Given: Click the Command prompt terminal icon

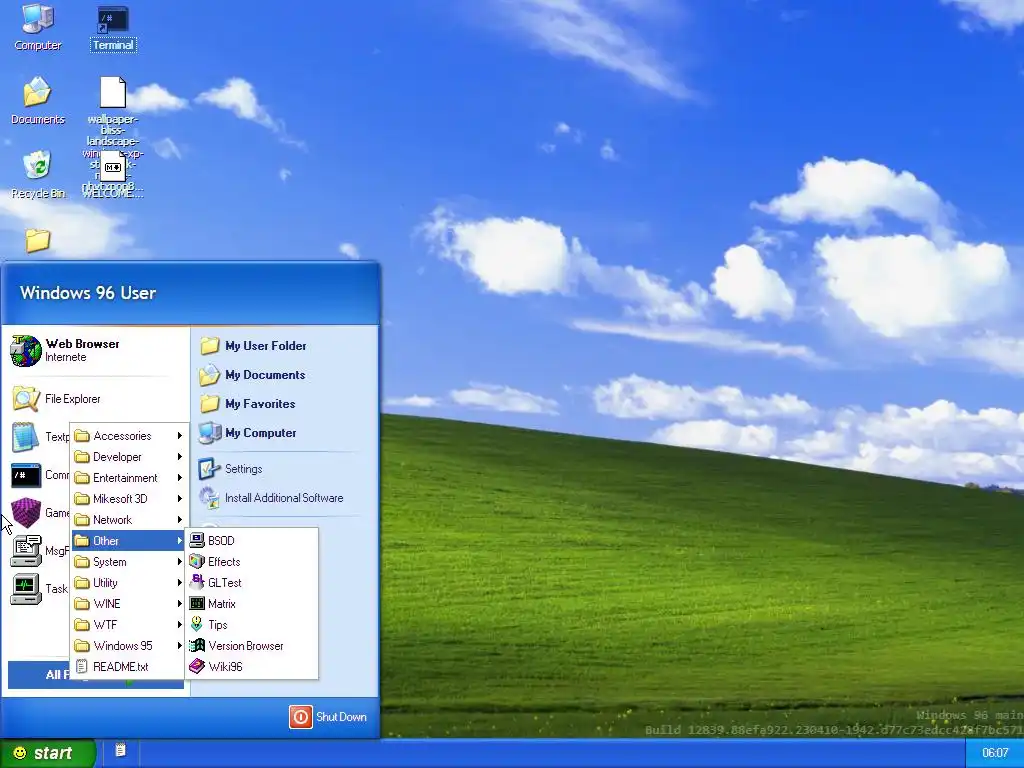Looking at the screenshot, I should pyautogui.click(x=25, y=475).
